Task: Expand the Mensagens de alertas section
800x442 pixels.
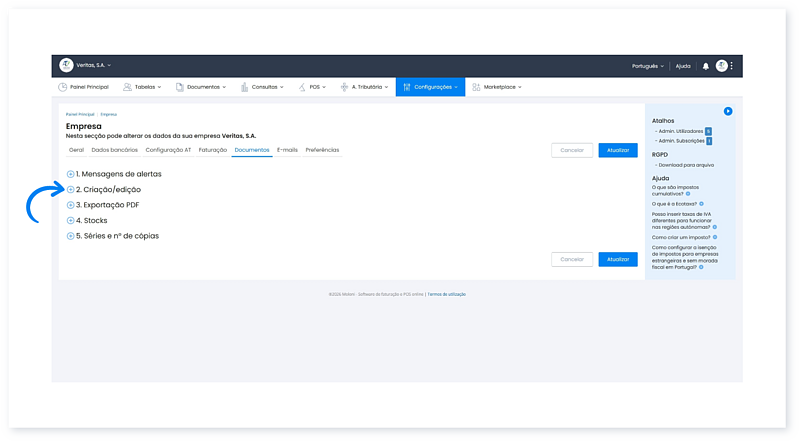Action: (71, 174)
